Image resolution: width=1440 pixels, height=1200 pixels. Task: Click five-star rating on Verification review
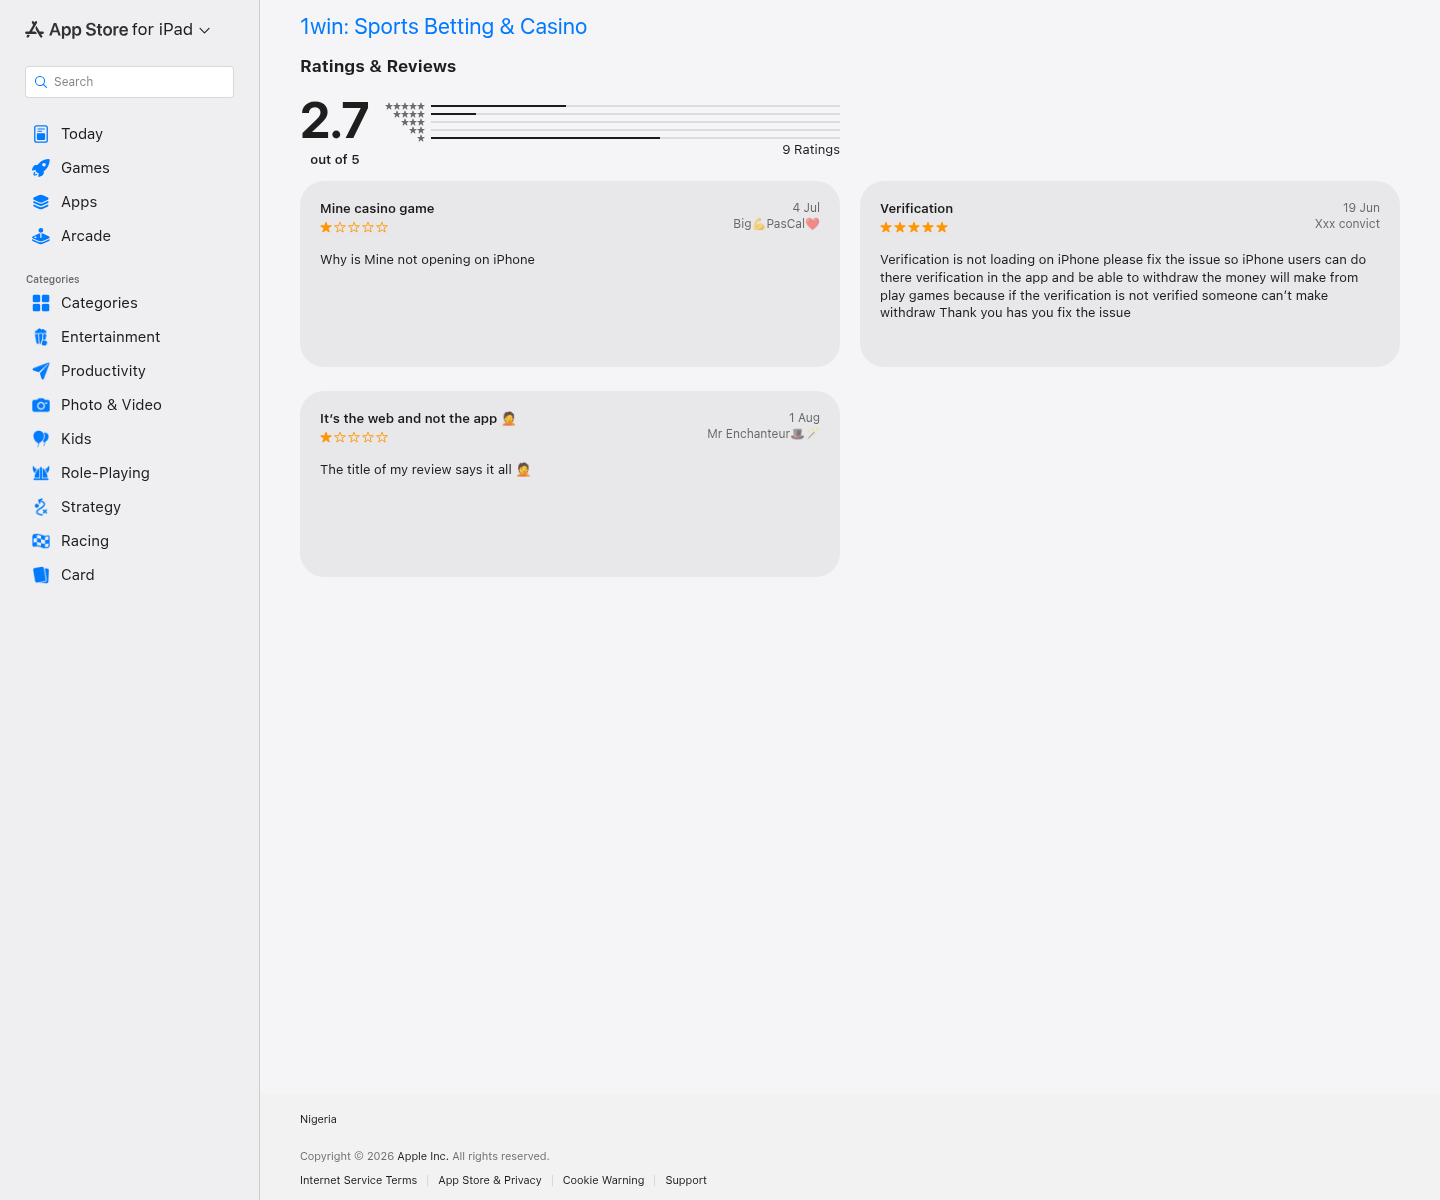click(x=914, y=228)
